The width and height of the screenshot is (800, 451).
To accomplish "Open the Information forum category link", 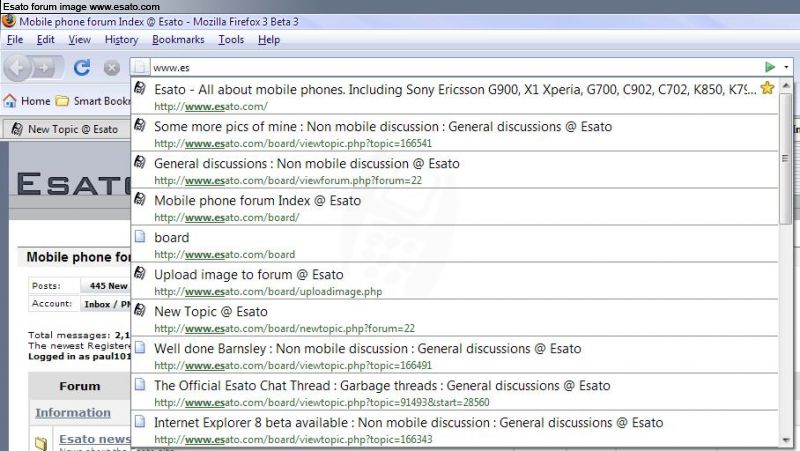I will (x=73, y=412).
